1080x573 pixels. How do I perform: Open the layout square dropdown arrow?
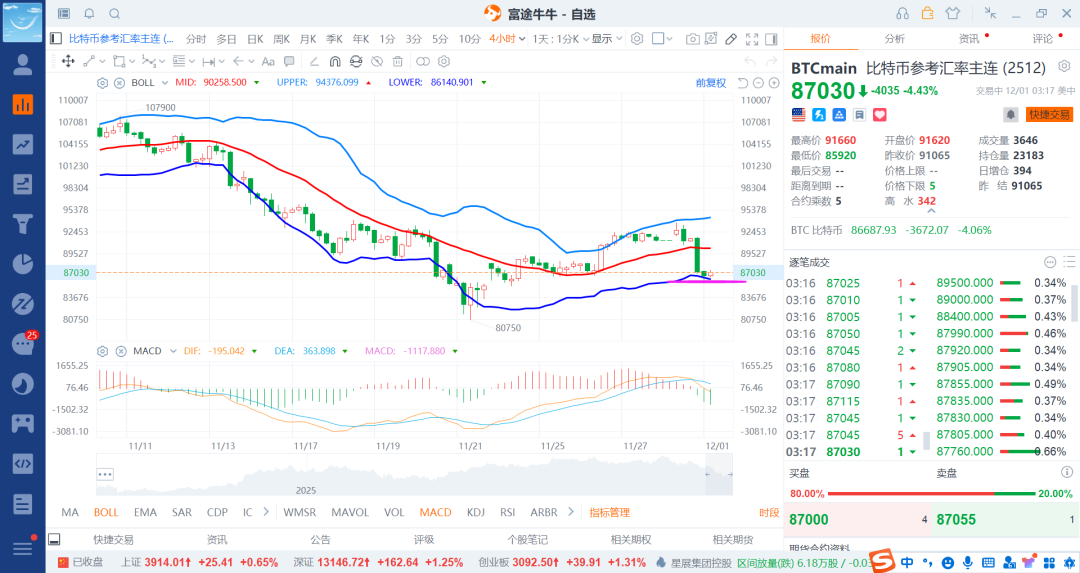pyautogui.click(x=669, y=39)
